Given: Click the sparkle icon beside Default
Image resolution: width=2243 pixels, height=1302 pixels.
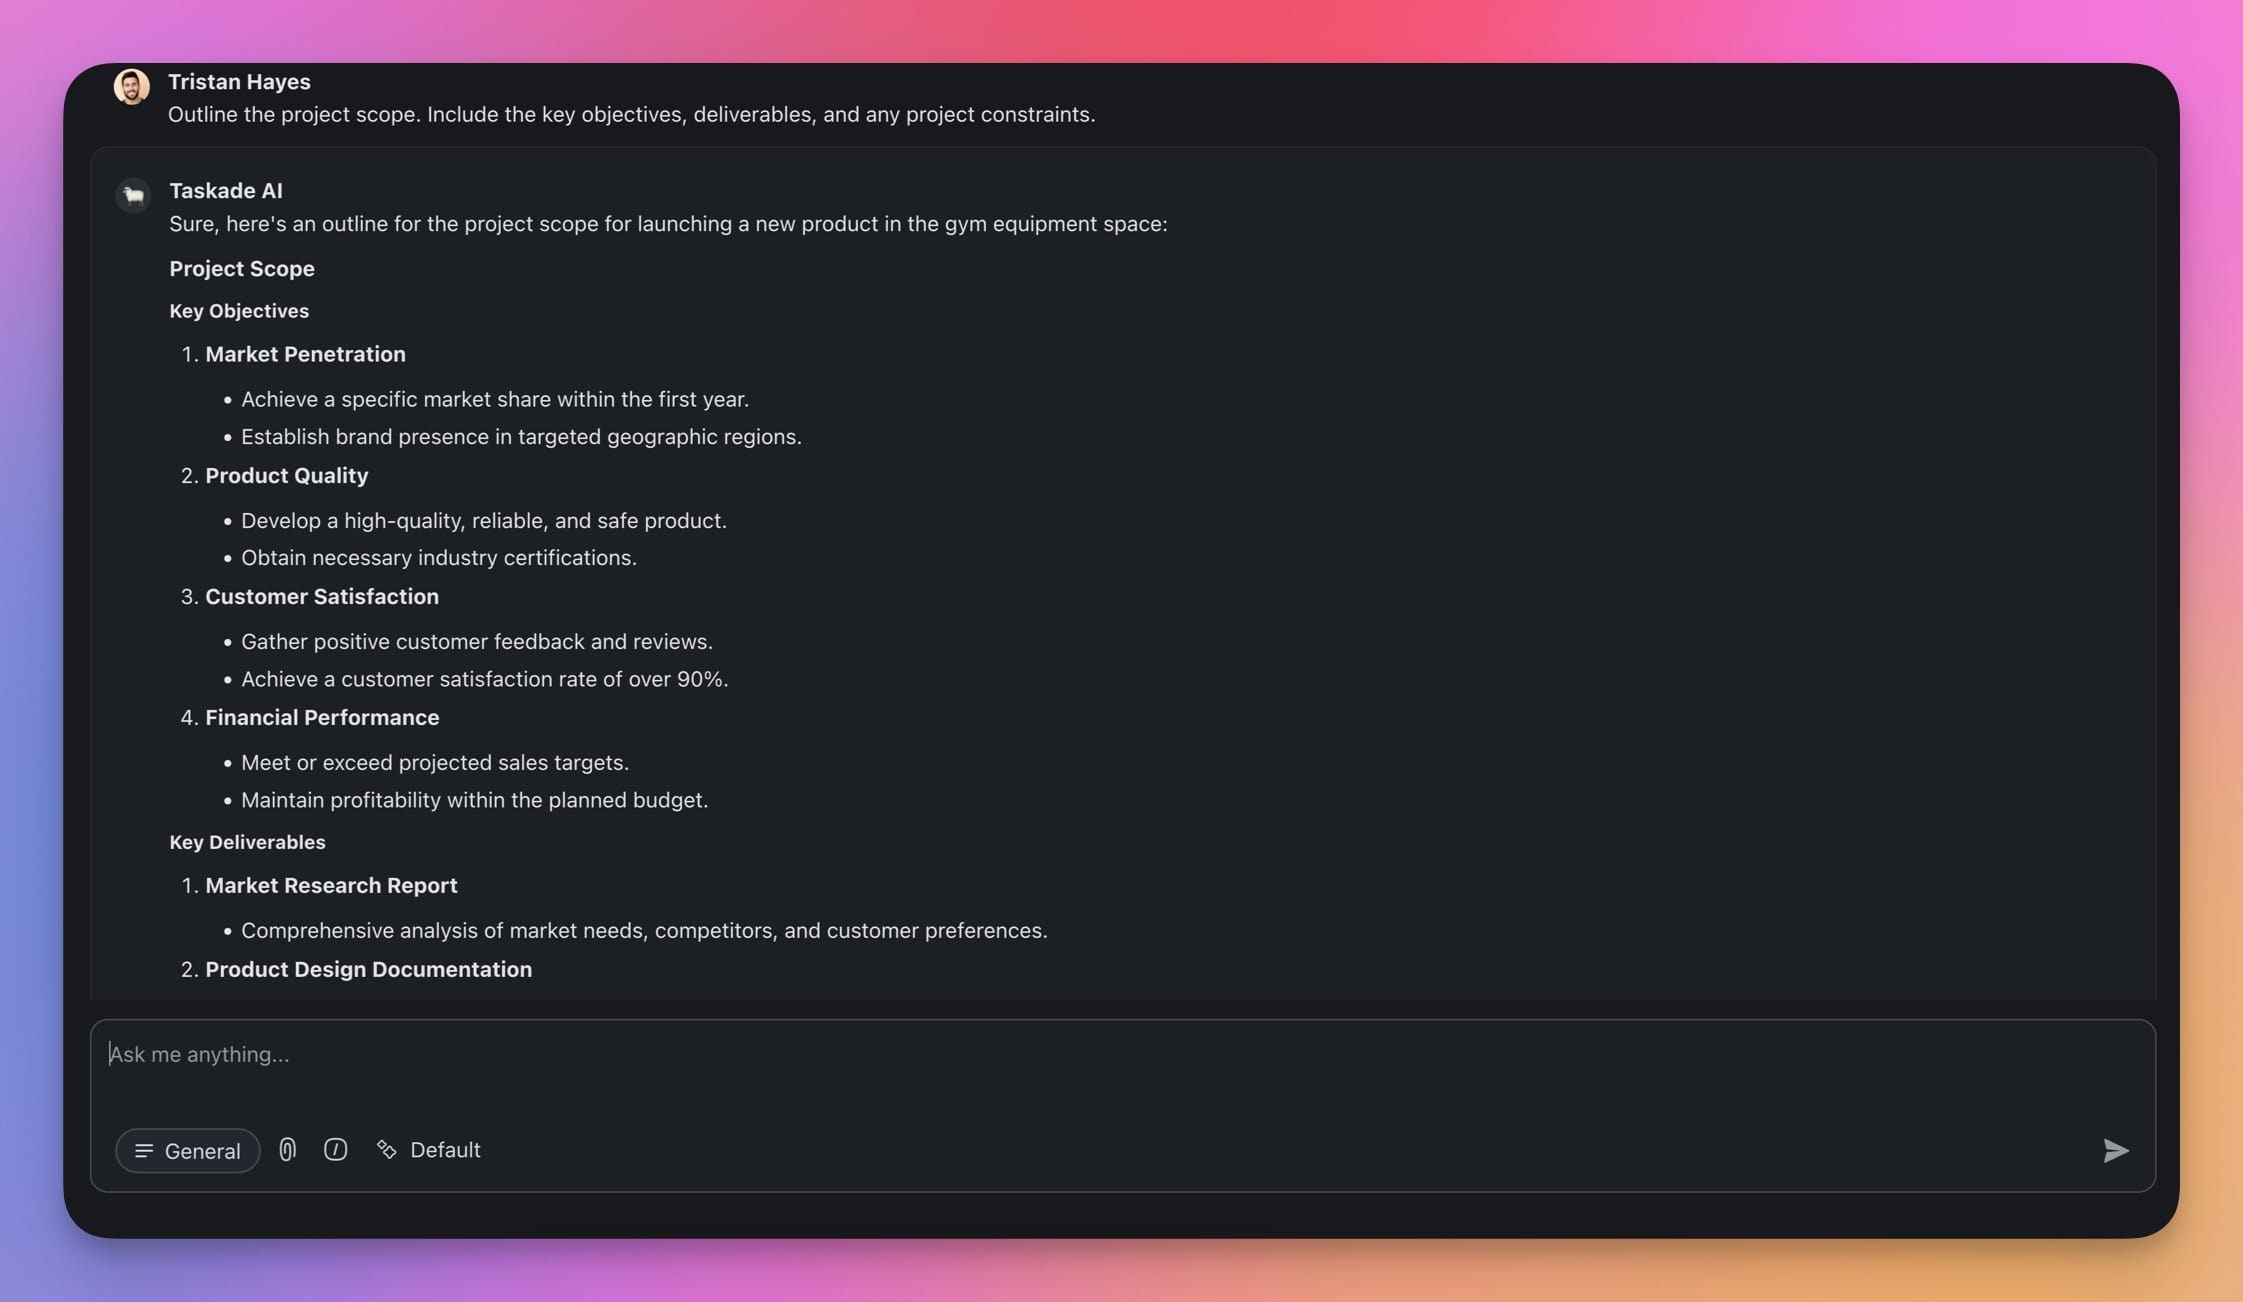Looking at the screenshot, I should 386,1150.
